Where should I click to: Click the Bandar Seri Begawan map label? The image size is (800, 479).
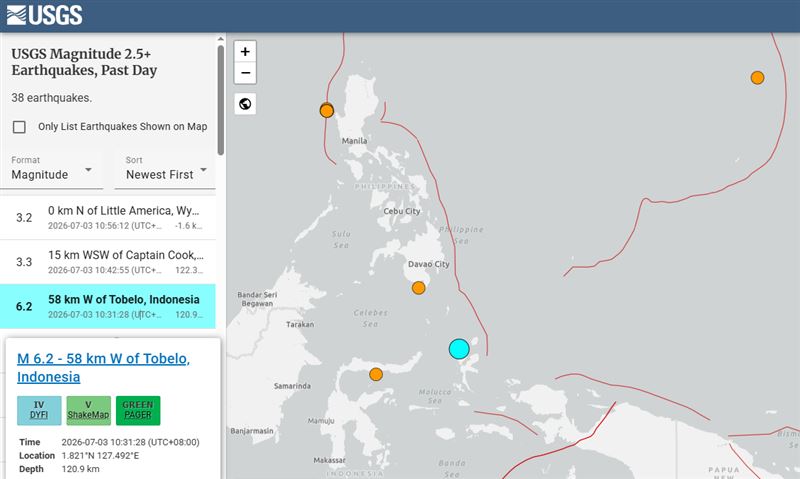[257, 299]
